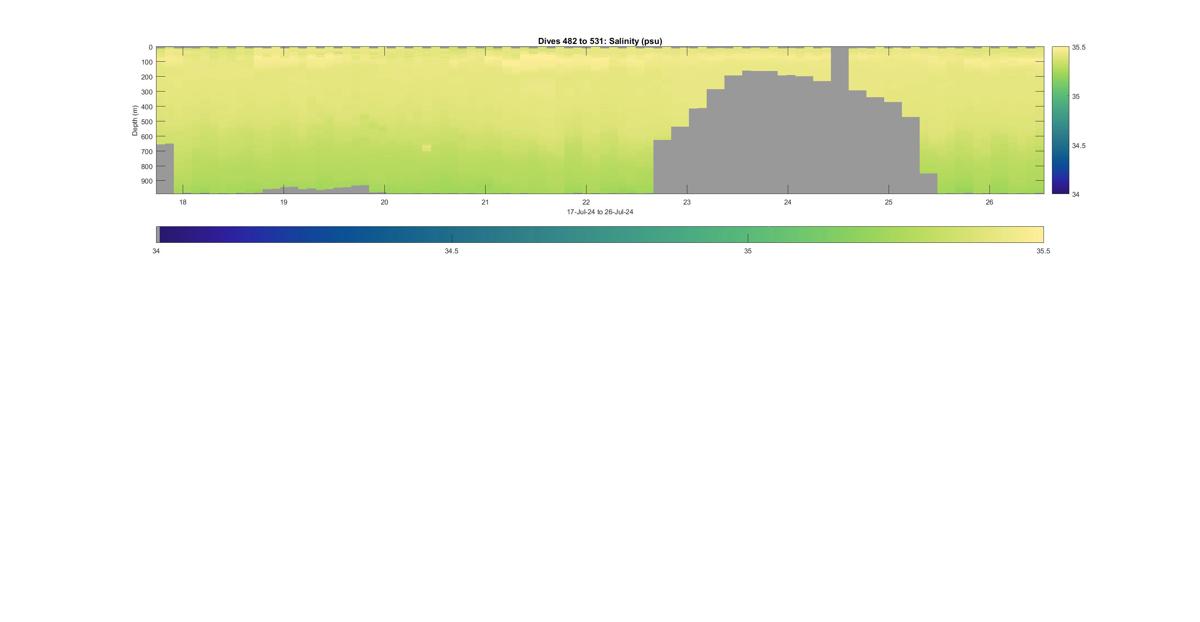Image resolution: width=1200 pixels, height=622 pixels.
Task: Click the depth tick label 0
Action: point(150,47)
